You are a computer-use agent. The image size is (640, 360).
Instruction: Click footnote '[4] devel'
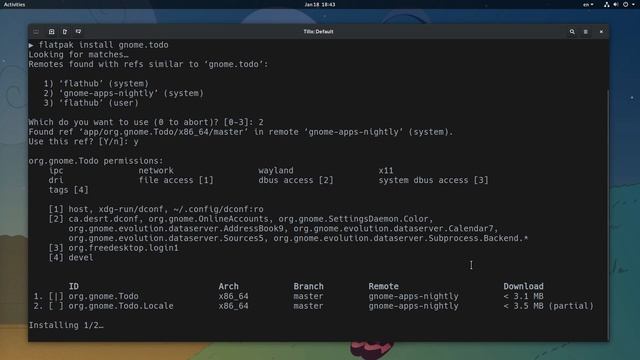tap(71, 258)
